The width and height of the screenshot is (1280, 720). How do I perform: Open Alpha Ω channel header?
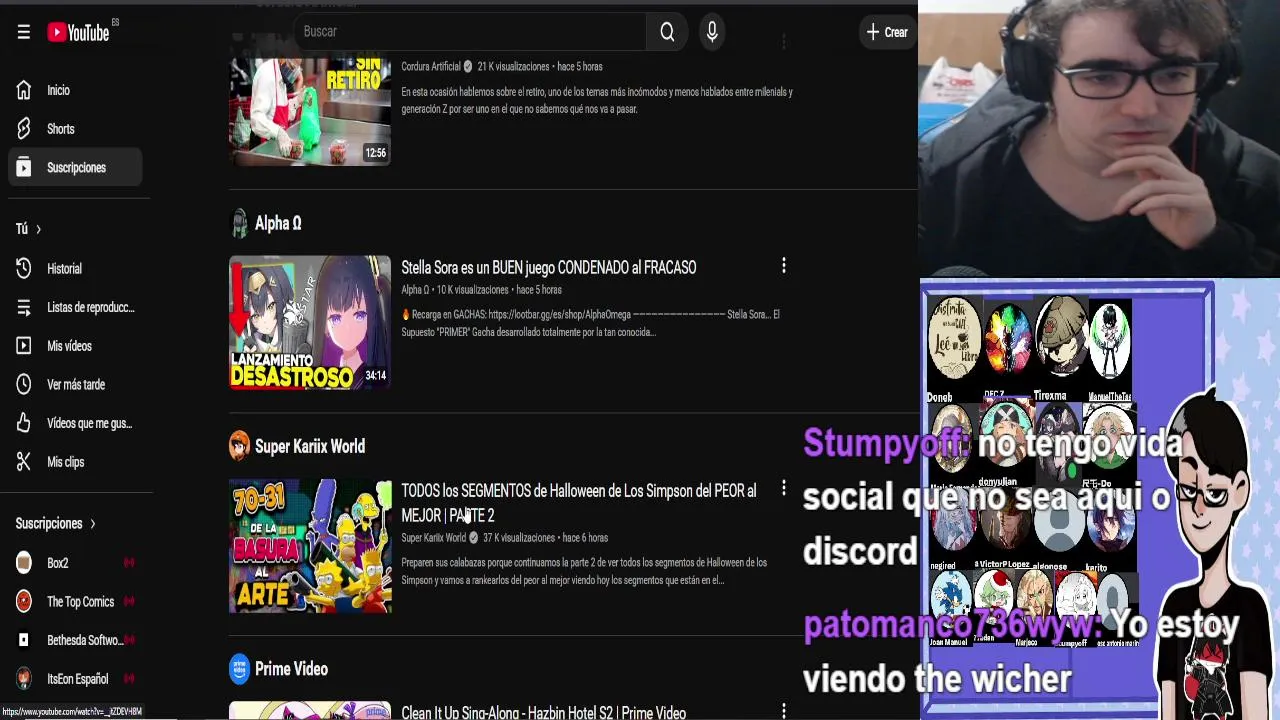278,223
